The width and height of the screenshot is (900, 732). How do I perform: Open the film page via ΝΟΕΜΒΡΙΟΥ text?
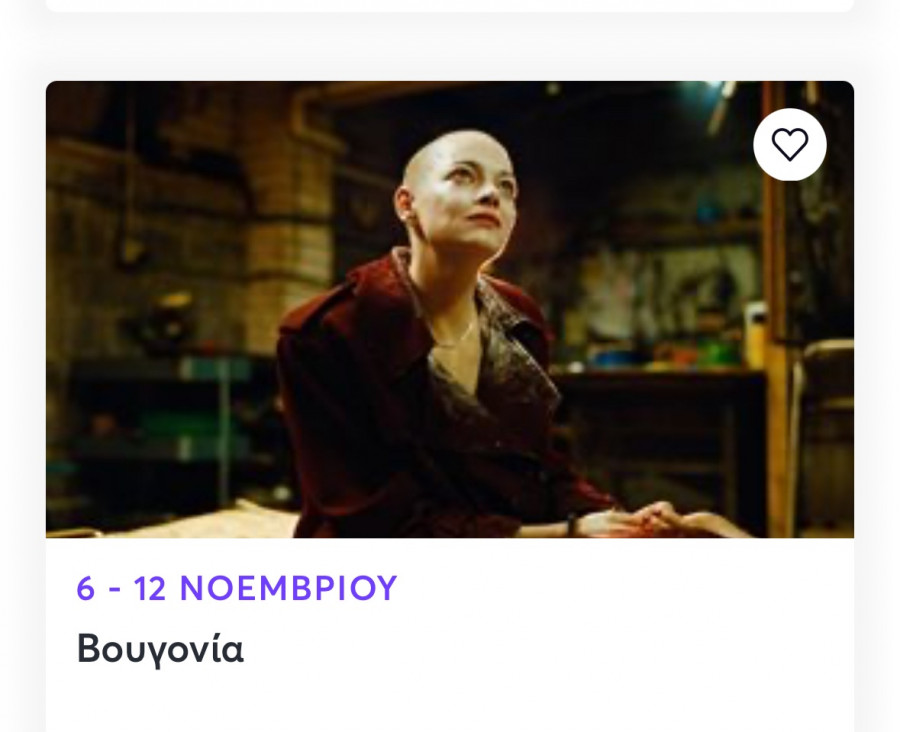click(x=288, y=588)
